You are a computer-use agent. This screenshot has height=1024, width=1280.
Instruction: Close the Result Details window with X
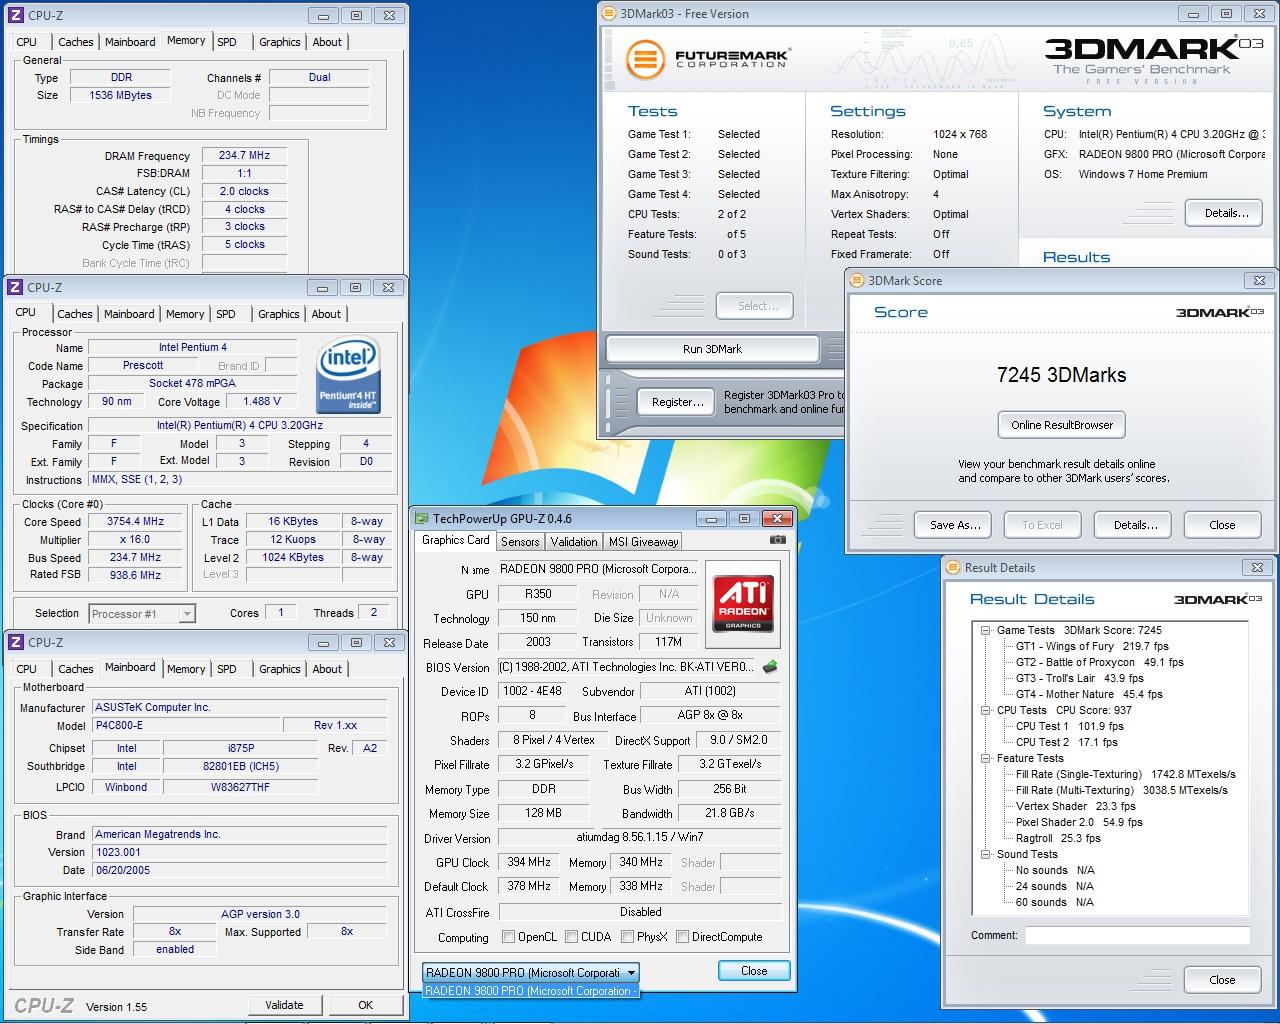coord(1257,567)
